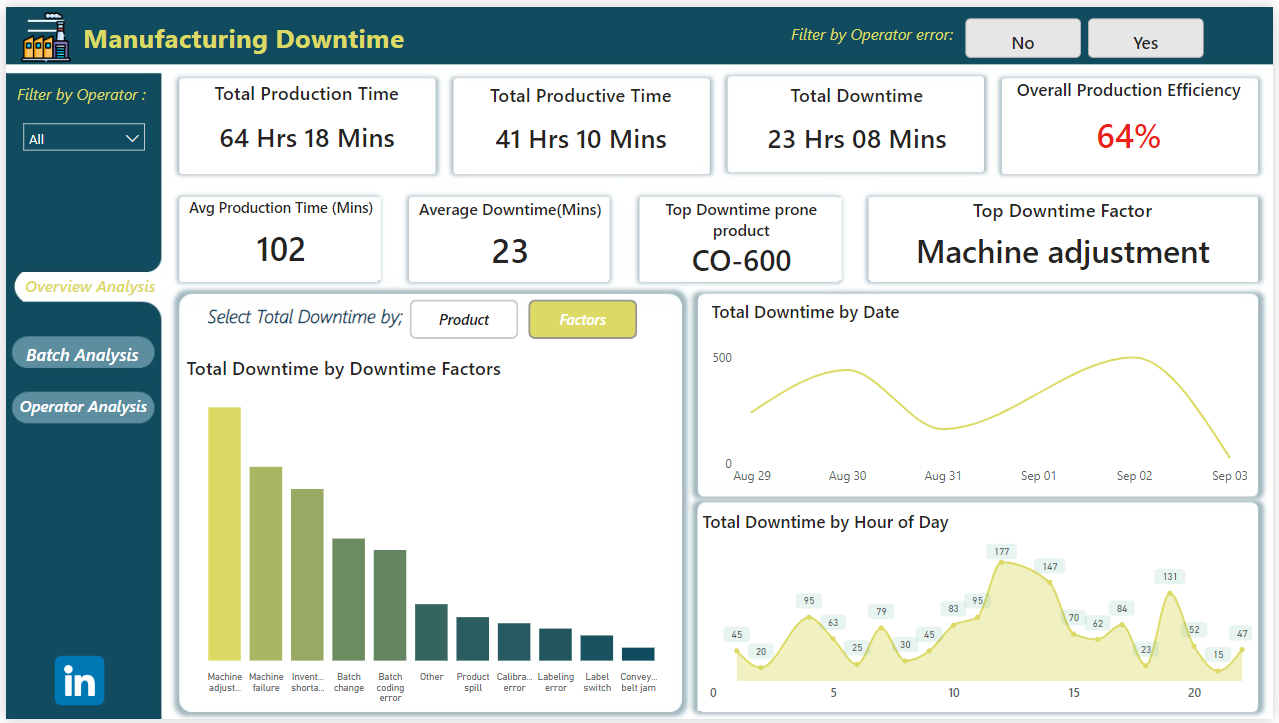Open the Overview Analysis tab
Screen dimensions: 1279x723
coord(89,287)
